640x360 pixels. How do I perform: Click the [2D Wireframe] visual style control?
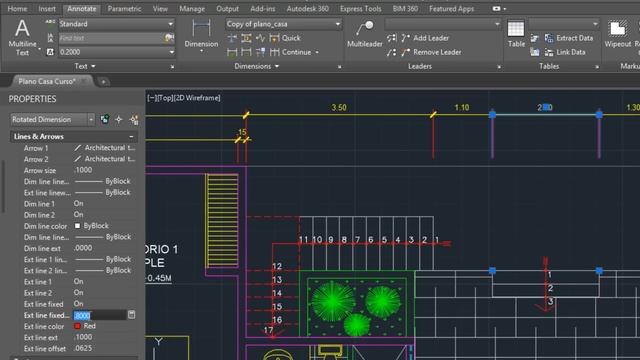click(x=198, y=98)
